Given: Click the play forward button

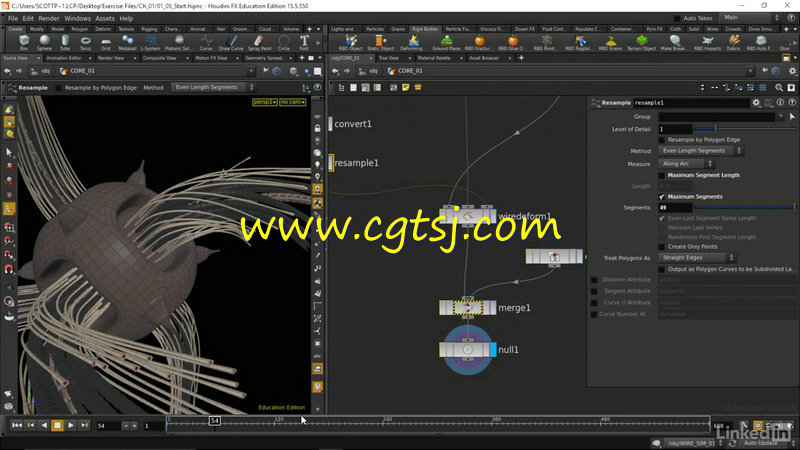Looking at the screenshot, I should 71,425.
